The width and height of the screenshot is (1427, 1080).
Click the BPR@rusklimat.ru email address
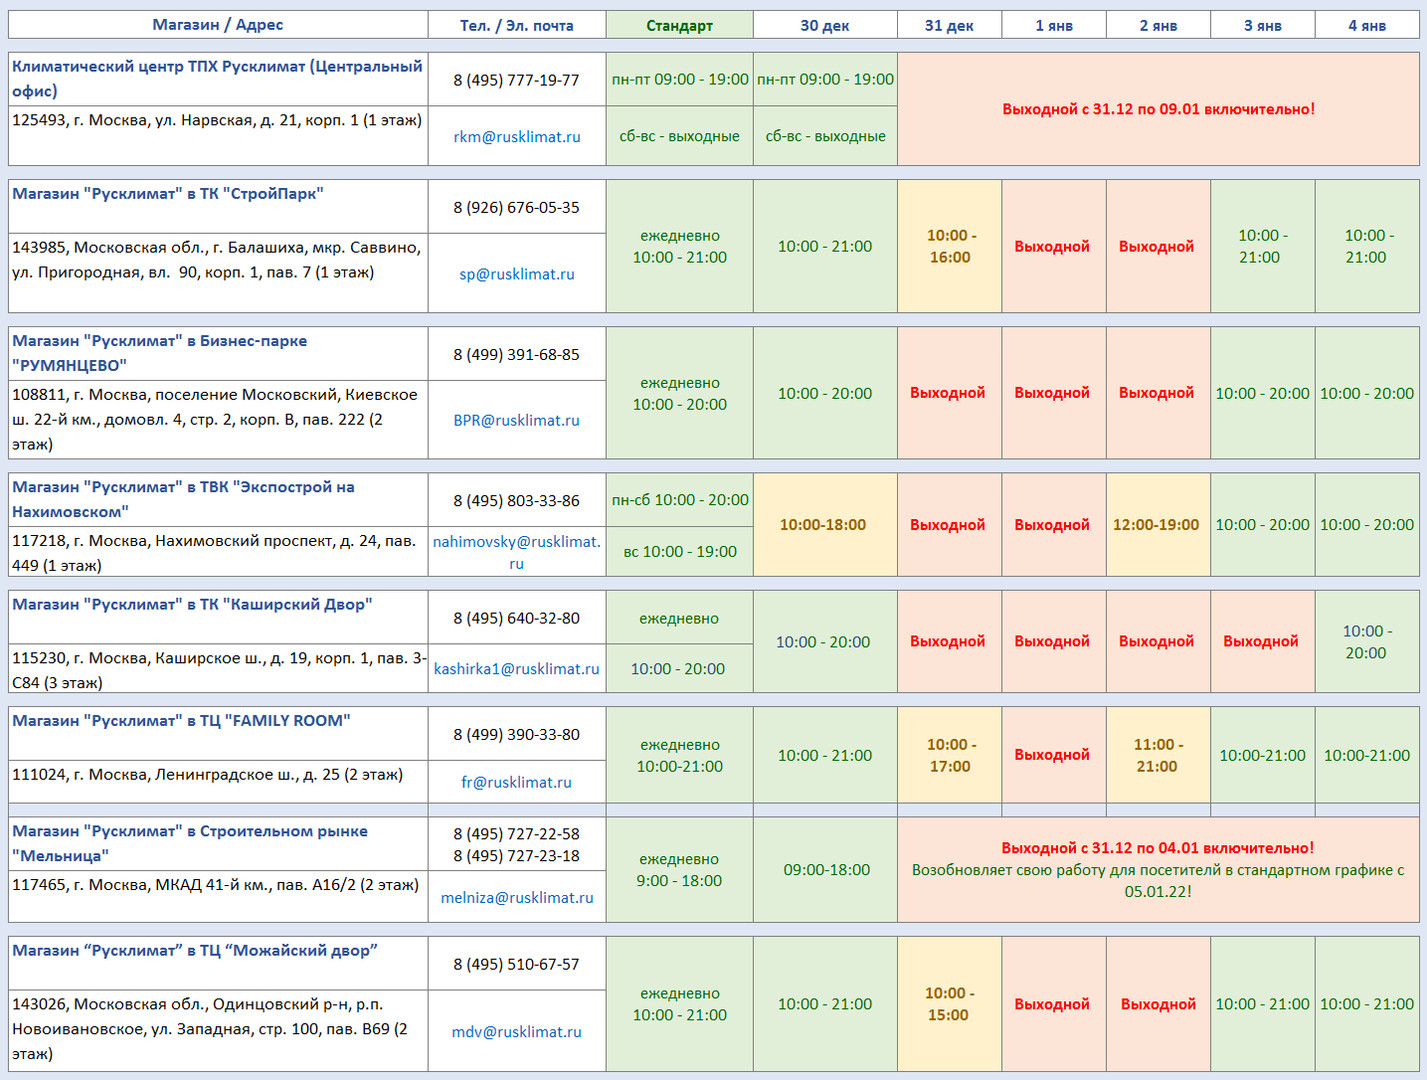pyautogui.click(x=516, y=421)
